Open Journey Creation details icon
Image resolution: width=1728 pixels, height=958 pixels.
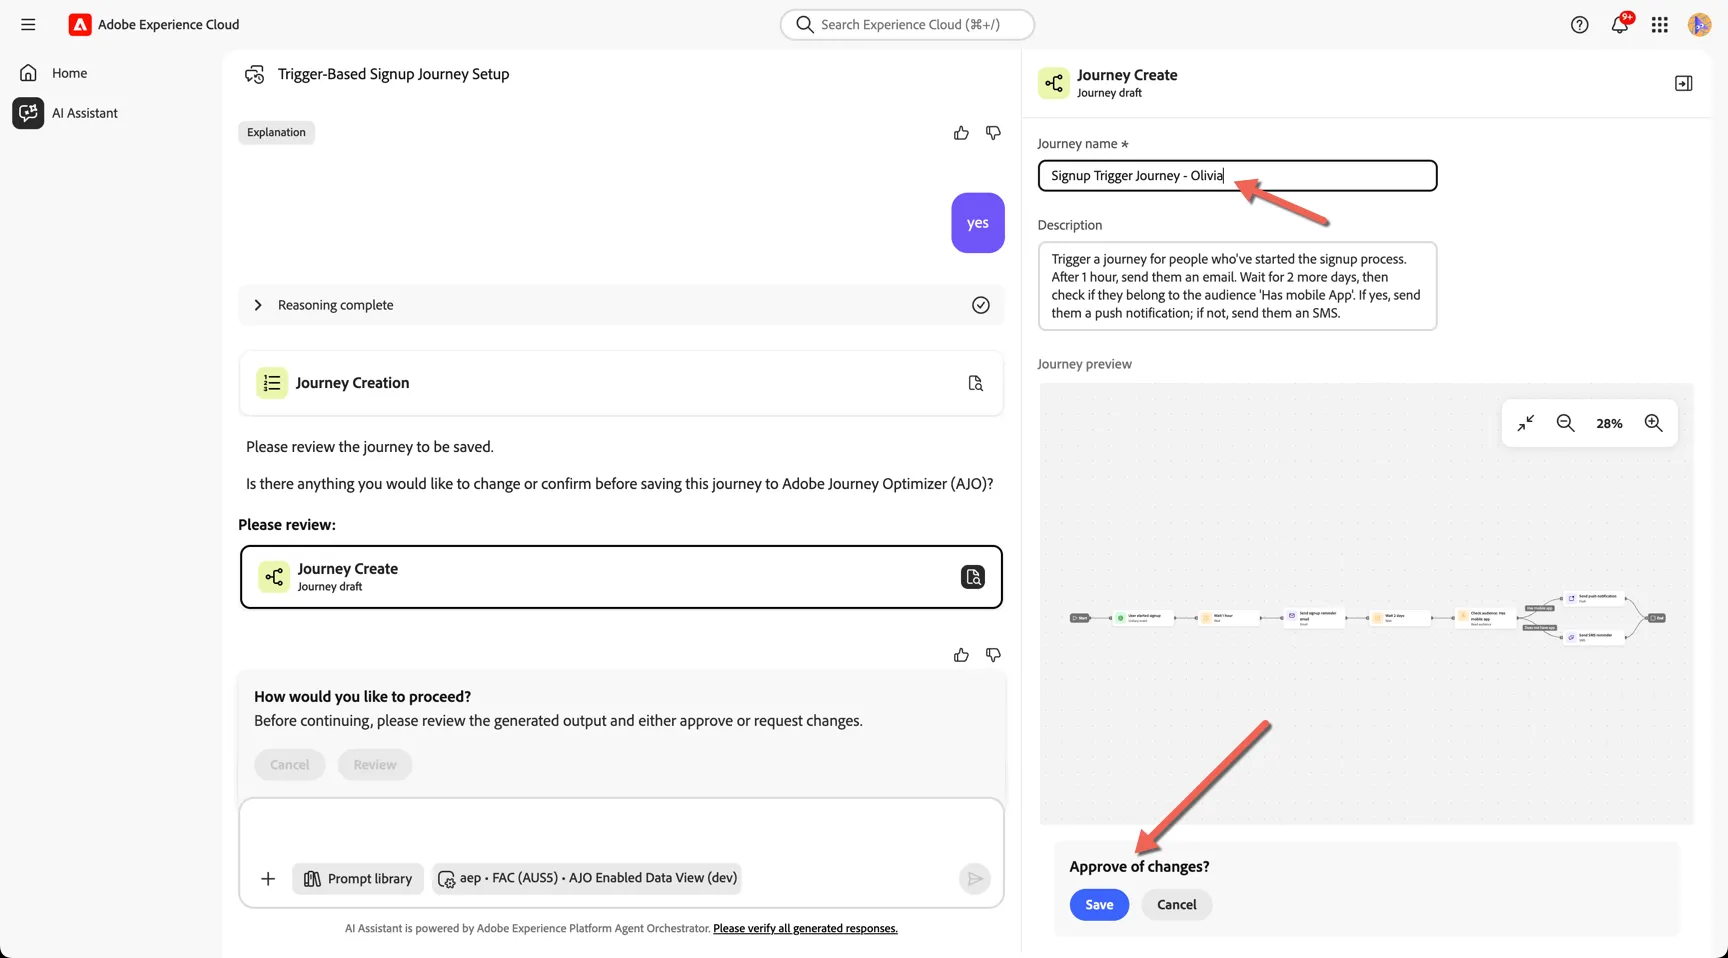click(975, 383)
